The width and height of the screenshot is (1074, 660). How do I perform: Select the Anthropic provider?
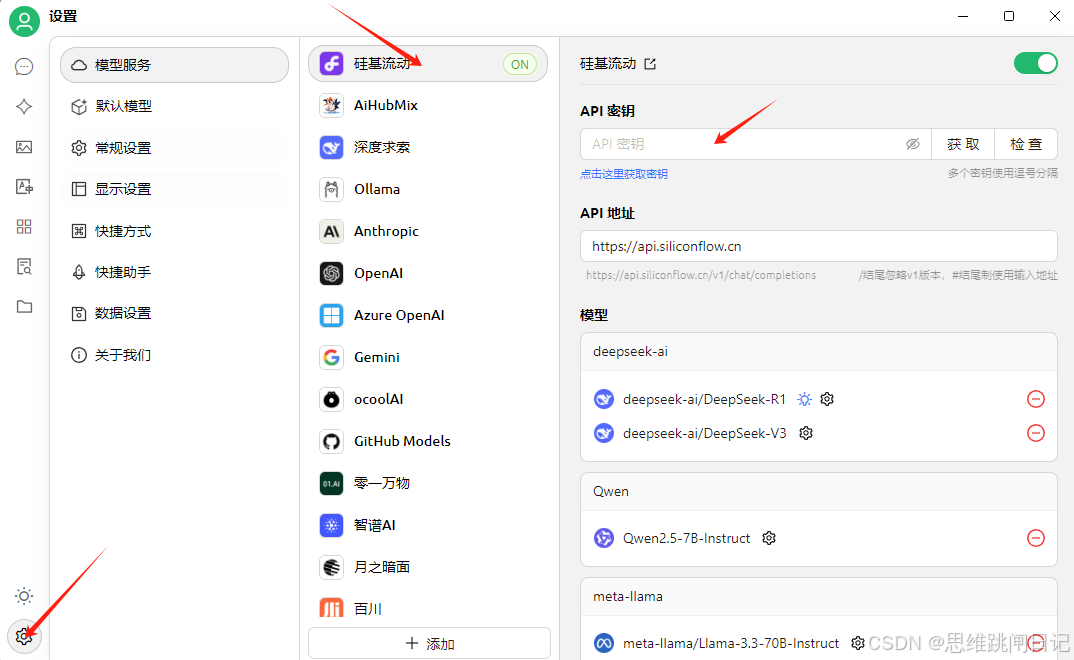click(428, 231)
